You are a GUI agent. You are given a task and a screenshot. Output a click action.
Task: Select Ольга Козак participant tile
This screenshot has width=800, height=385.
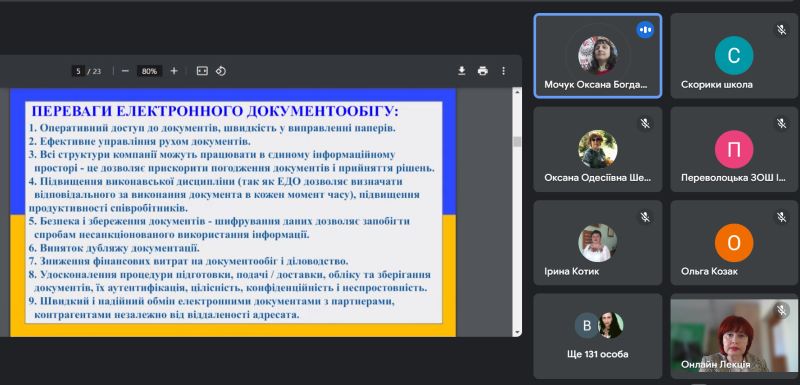[734, 242]
